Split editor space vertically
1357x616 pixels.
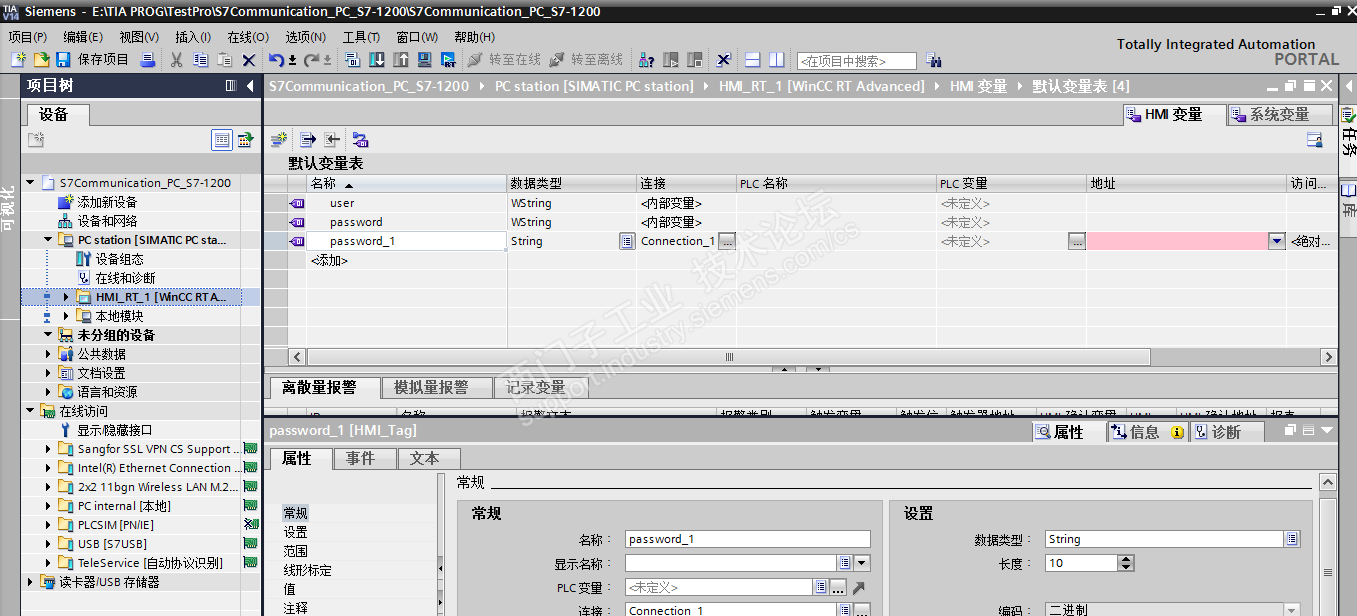pyautogui.click(x=776, y=60)
